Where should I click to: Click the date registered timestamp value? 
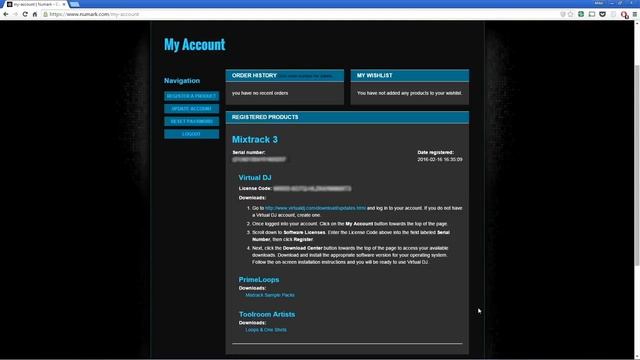click(x=440, y=160)
